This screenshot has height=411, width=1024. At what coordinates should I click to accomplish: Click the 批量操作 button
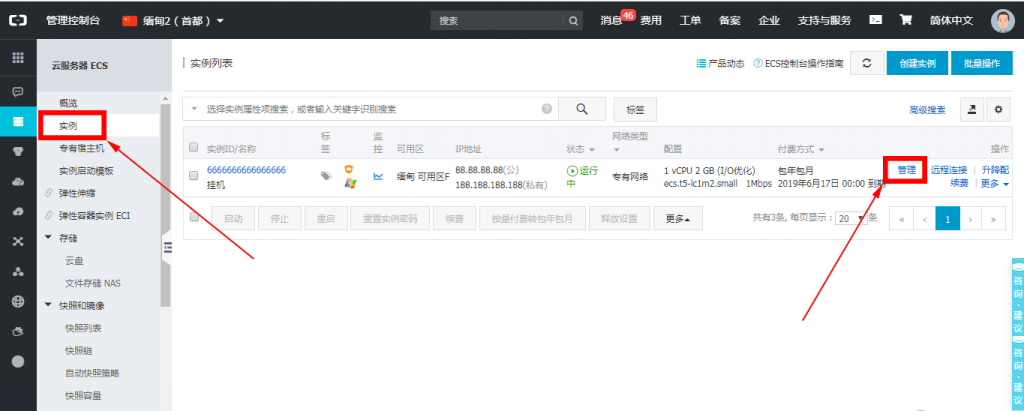click(982, 63)
